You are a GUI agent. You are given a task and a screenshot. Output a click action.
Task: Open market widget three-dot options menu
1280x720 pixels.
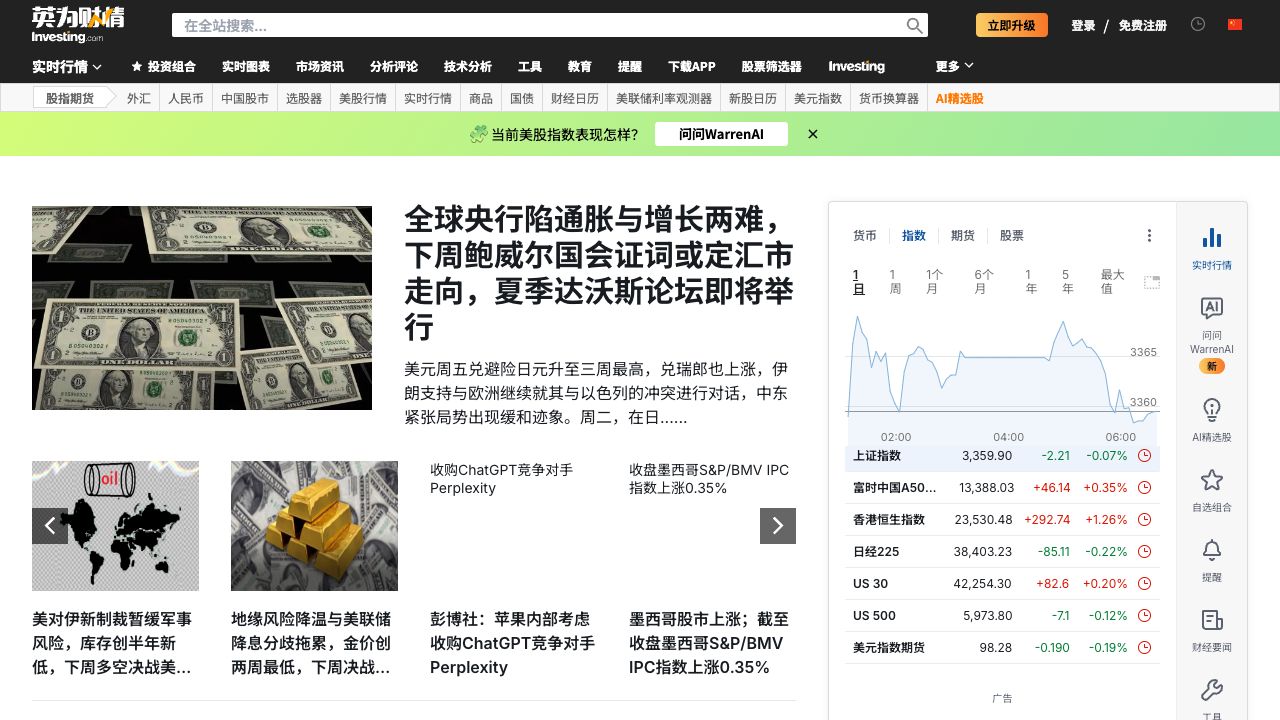pyautogui.click(x=1149, y=236)
